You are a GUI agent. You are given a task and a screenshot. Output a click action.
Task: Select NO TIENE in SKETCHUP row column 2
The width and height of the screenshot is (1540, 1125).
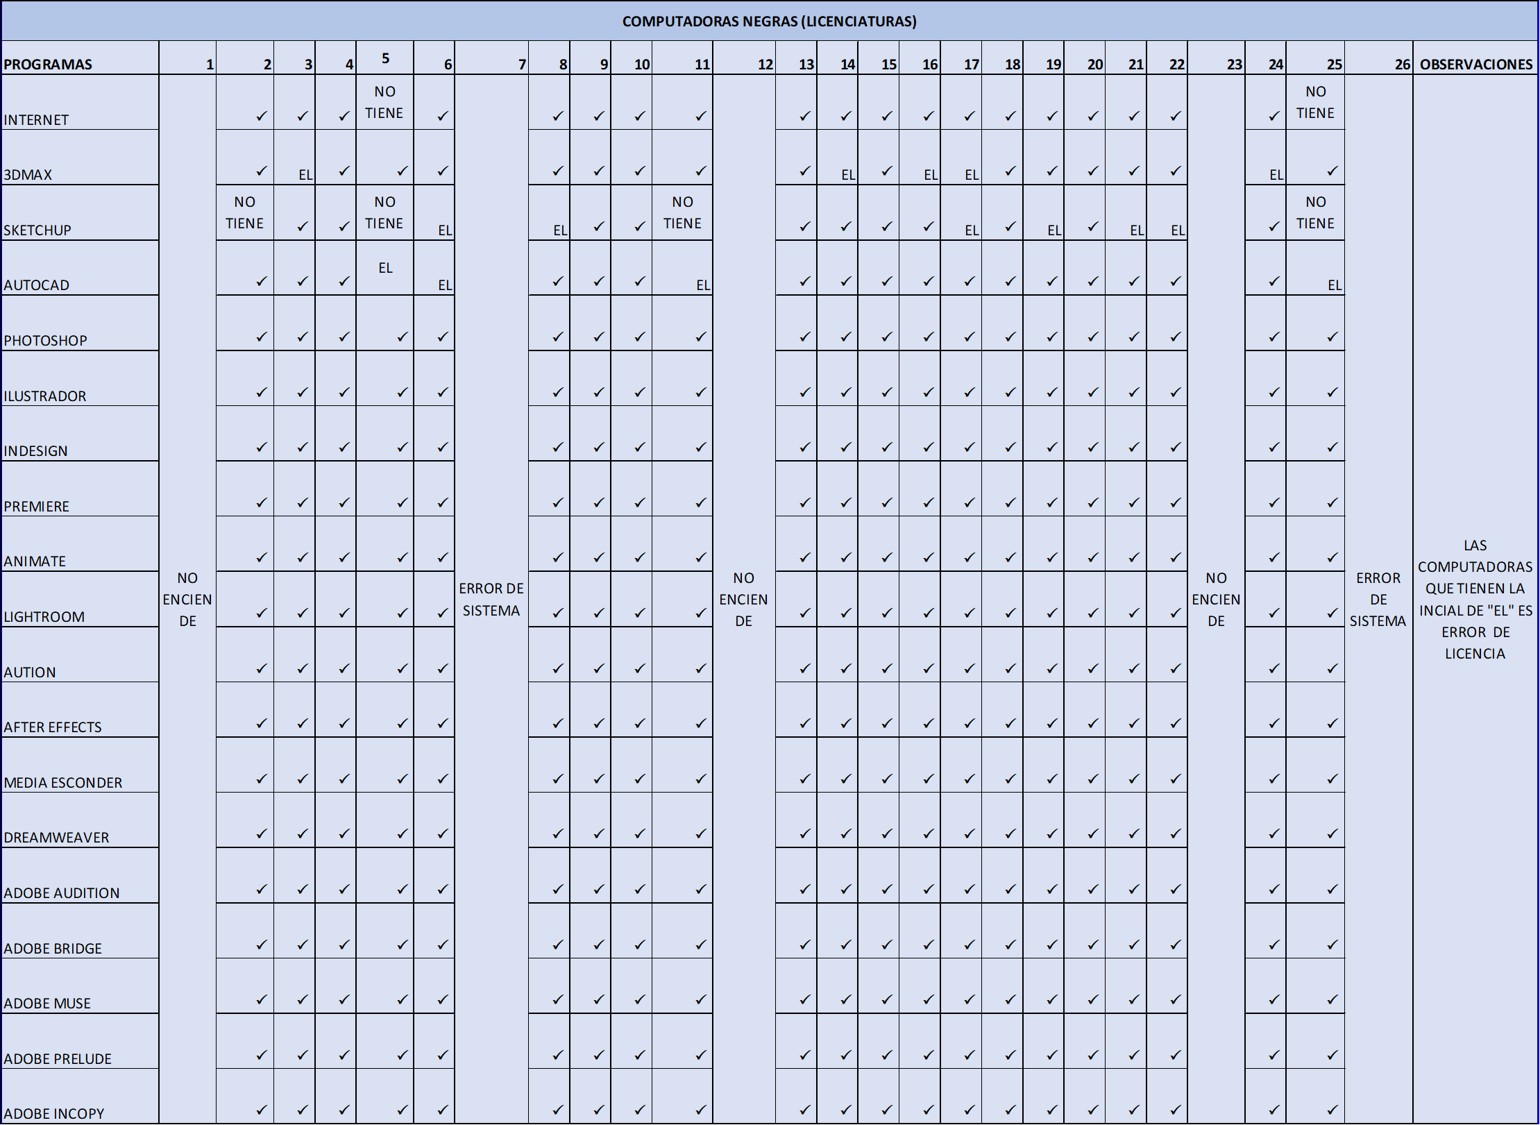tap(245, 213)
